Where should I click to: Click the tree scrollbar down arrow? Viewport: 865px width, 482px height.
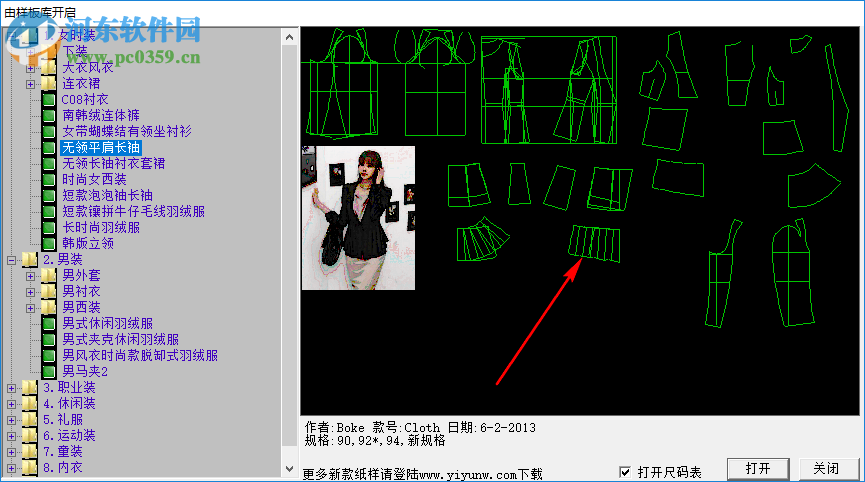[x=290, y=469]
